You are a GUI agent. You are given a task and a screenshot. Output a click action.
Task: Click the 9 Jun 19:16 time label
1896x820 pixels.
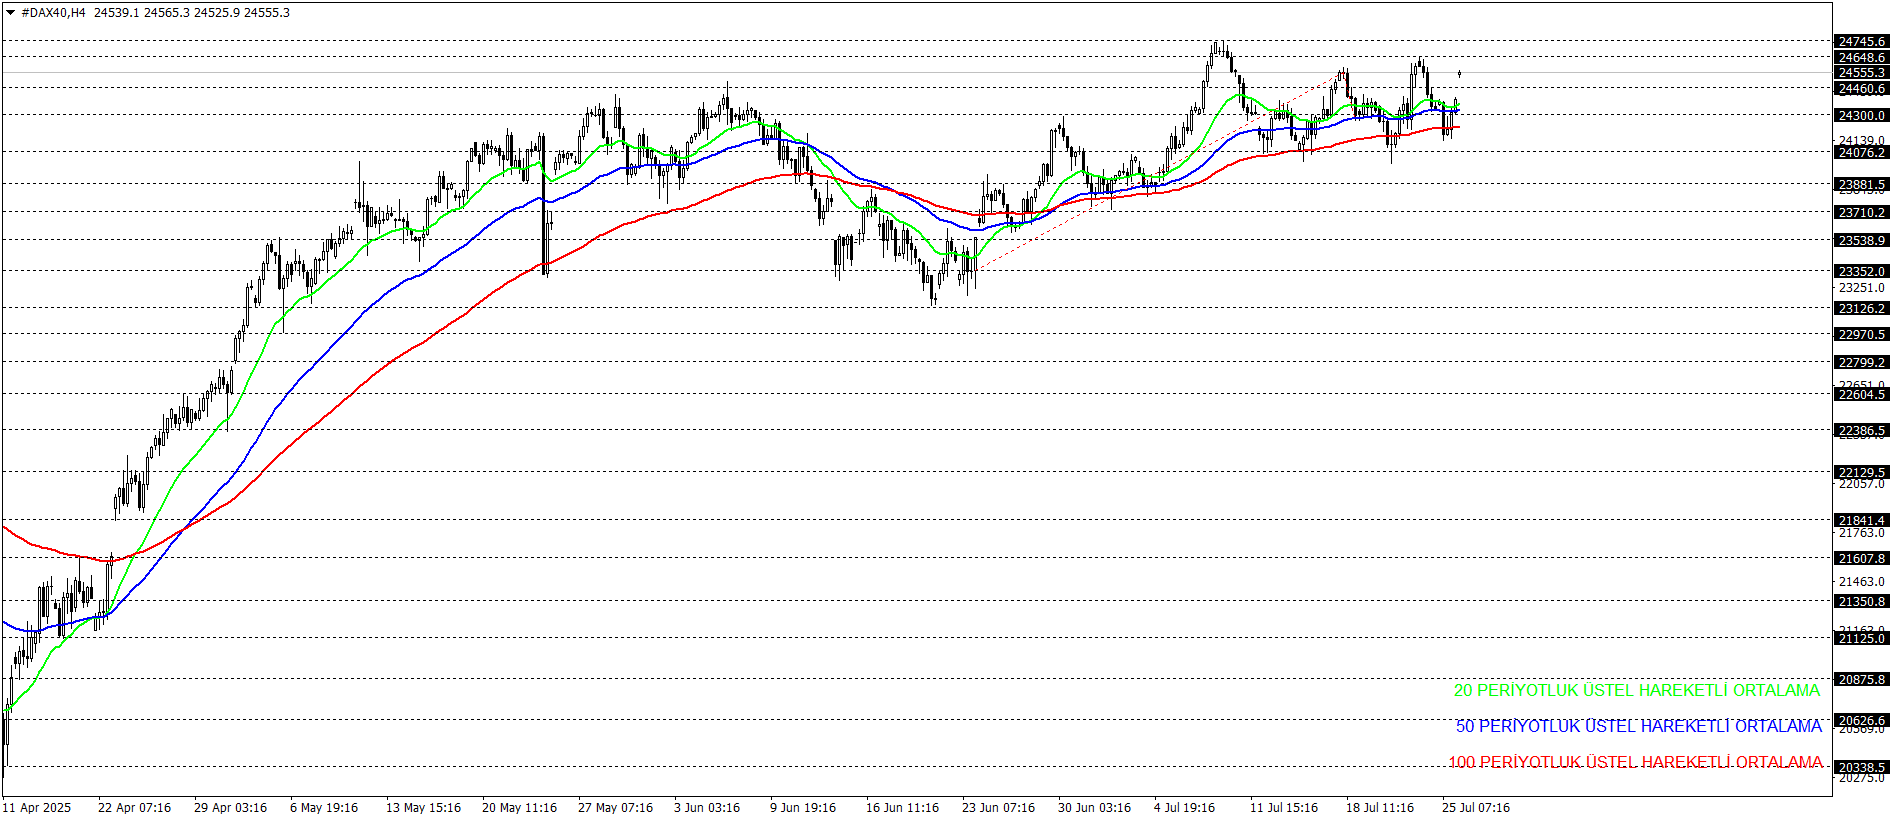803,807
